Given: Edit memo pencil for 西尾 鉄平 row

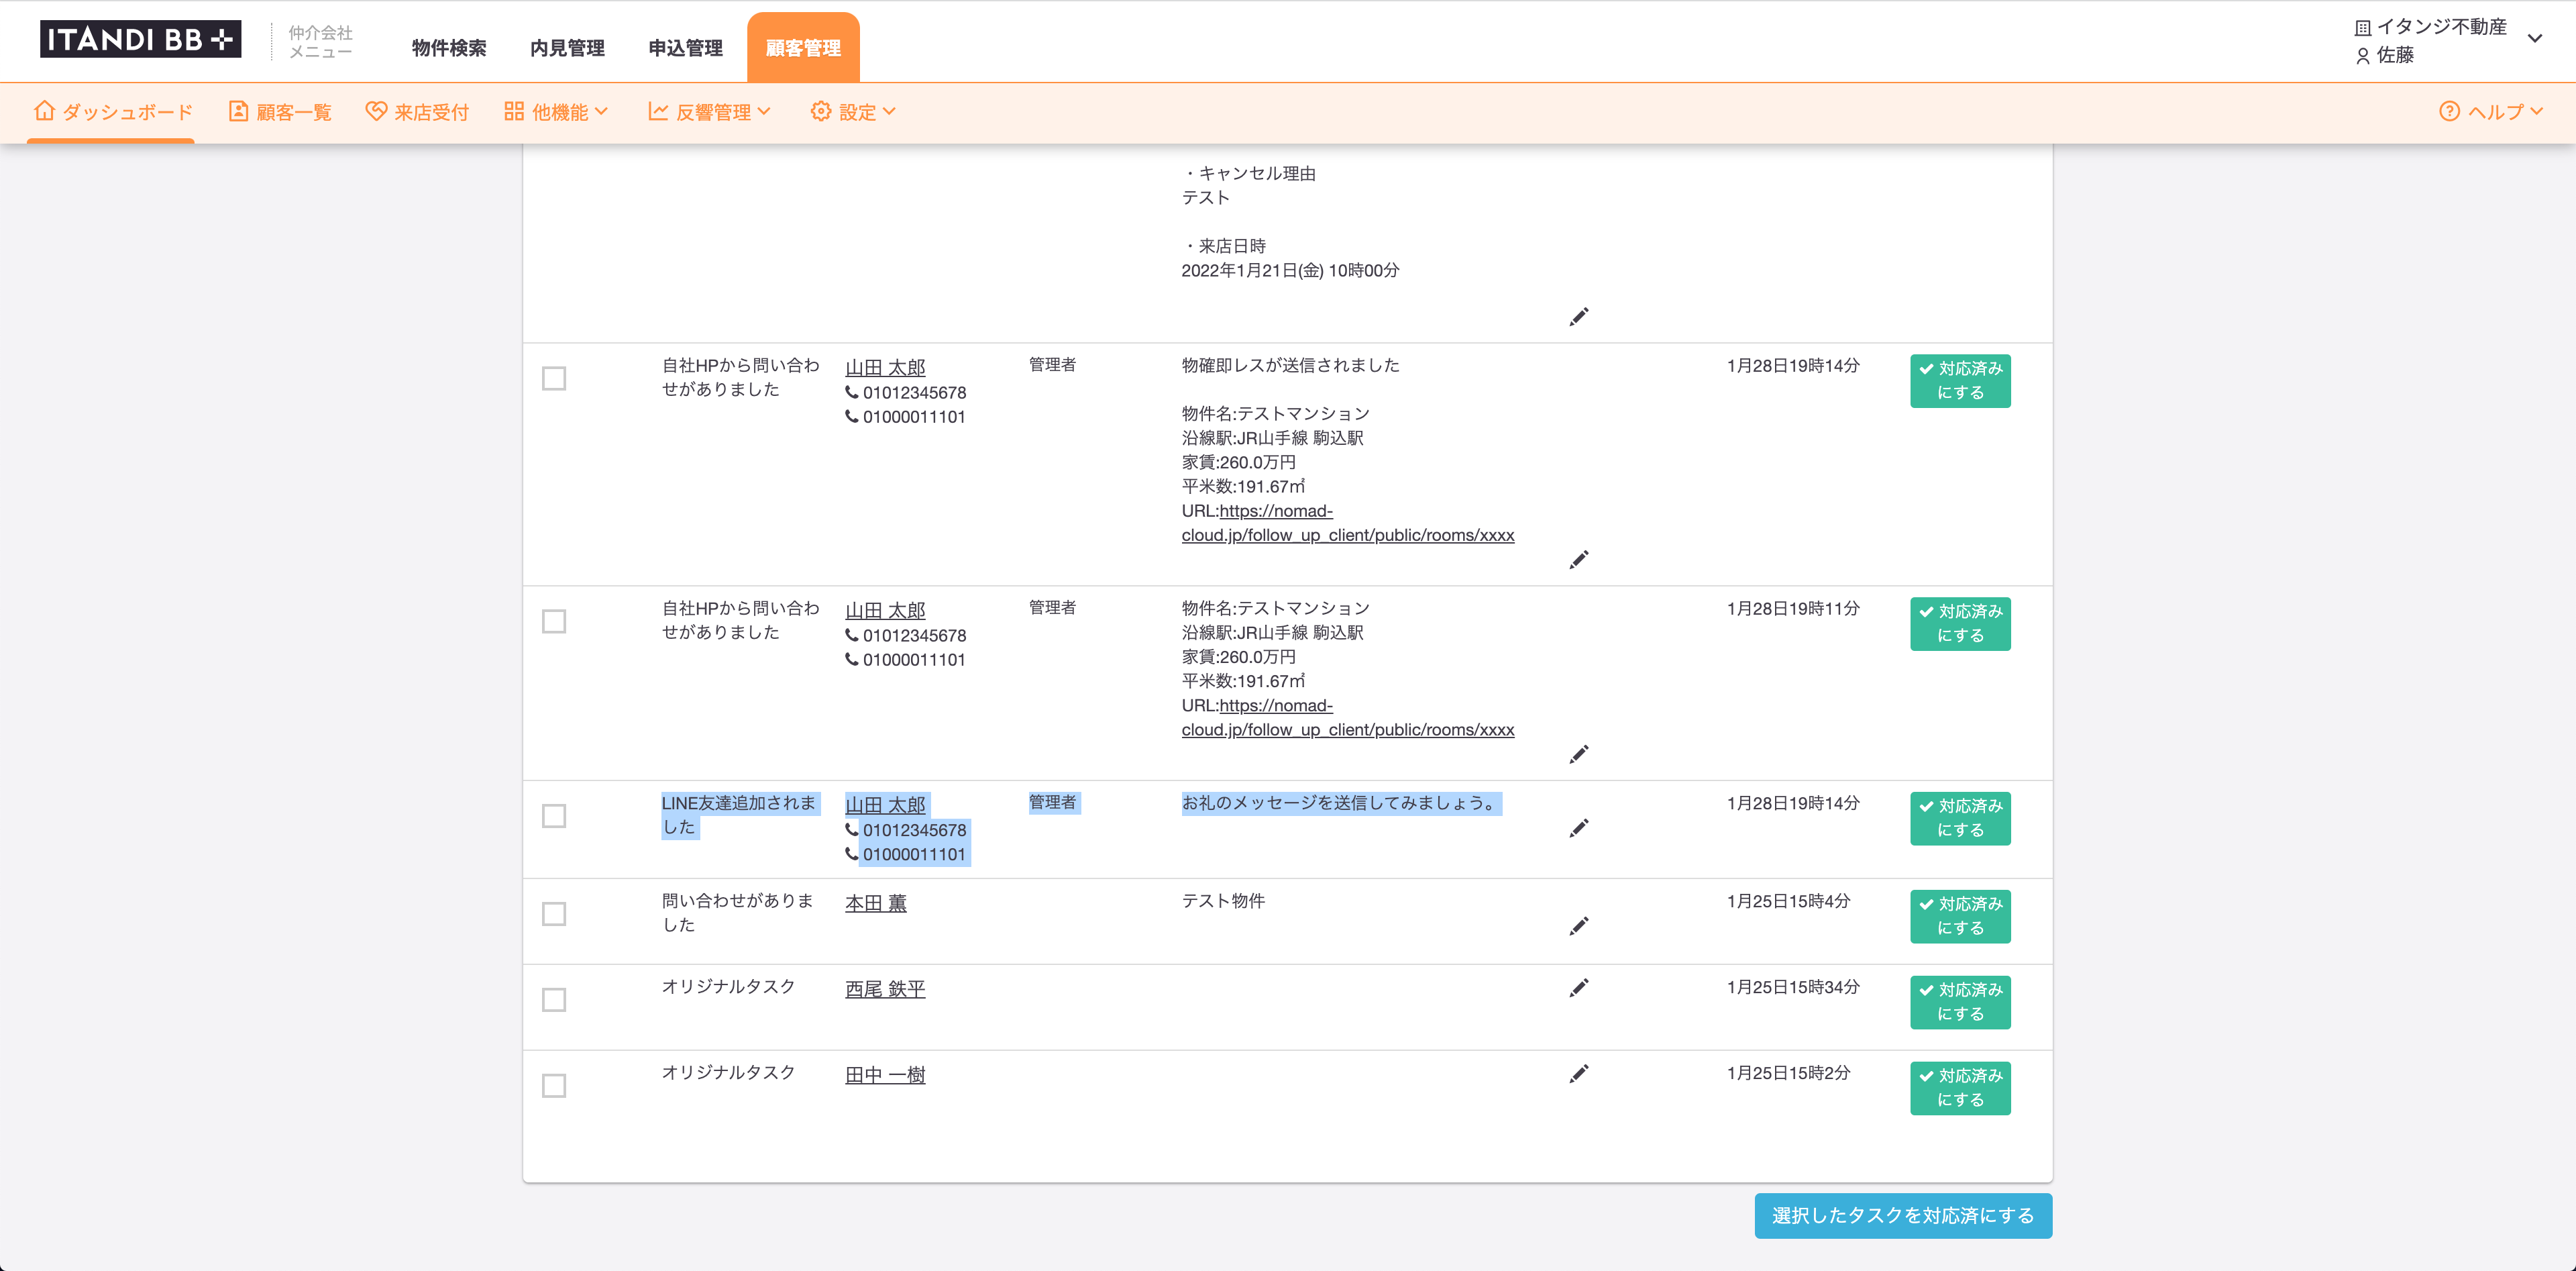Looking at the screenshot, I should click(x=1579, y=988).
